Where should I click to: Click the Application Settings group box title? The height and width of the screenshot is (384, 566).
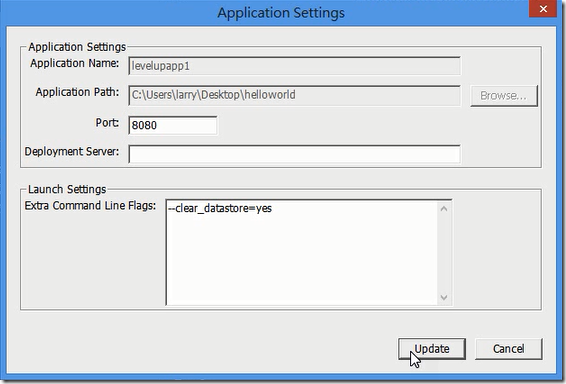pyautogui.click(x=77, y=47)
